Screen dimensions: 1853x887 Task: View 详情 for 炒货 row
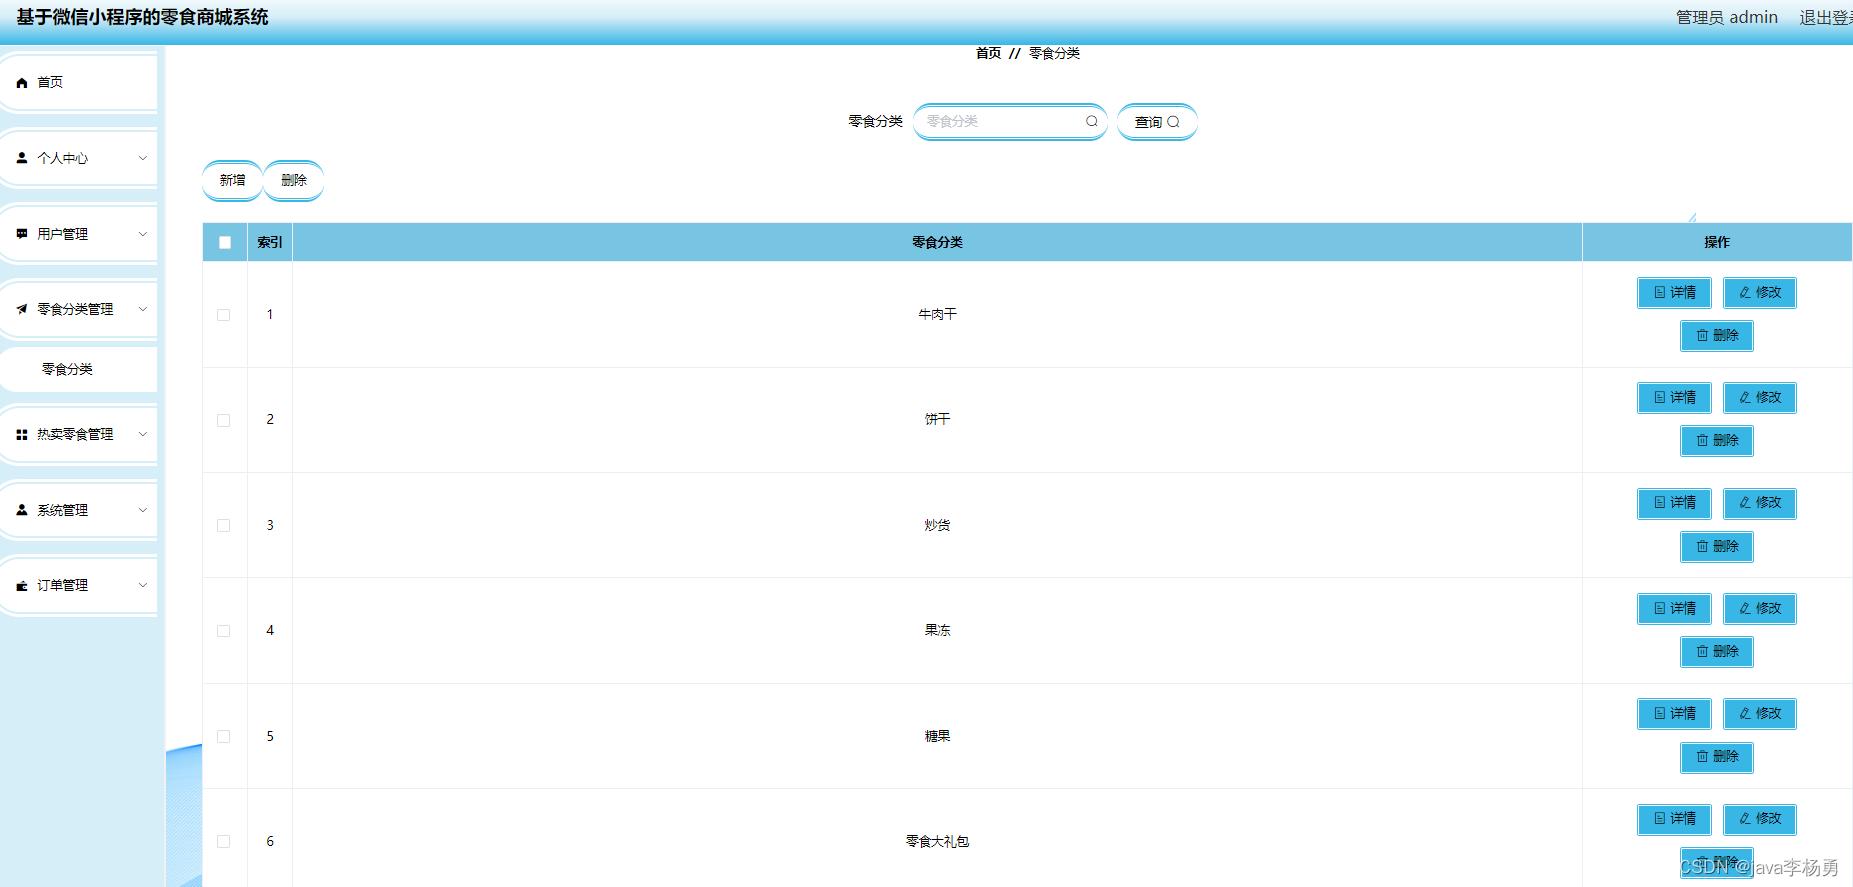tap(1674, 503)
